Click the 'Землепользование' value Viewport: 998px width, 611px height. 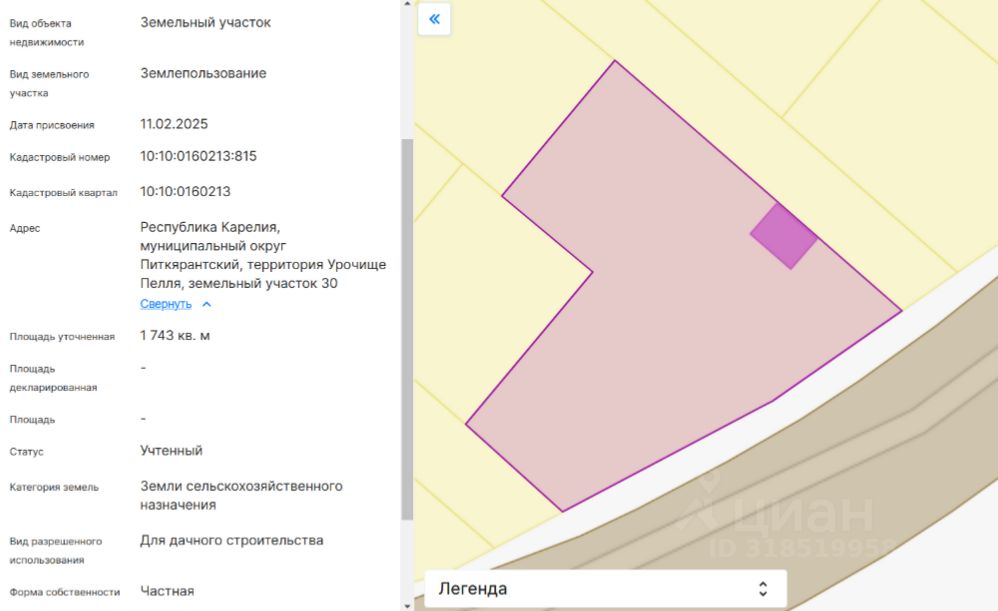203,73
